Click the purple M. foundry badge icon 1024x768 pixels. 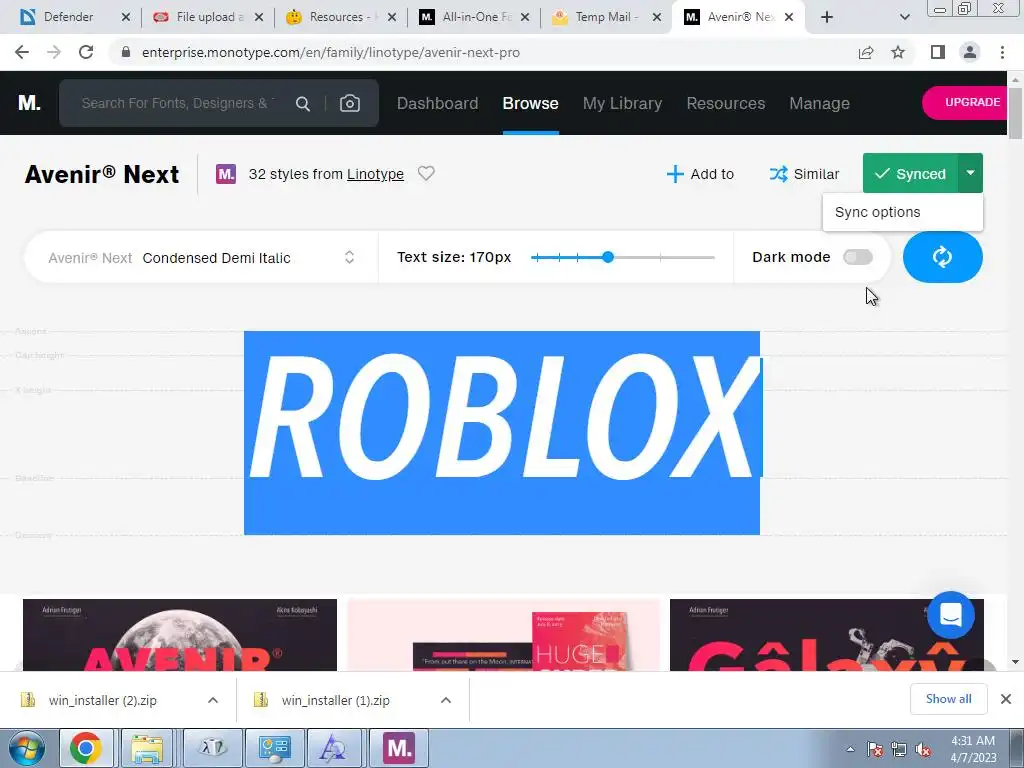click(226, 174)
